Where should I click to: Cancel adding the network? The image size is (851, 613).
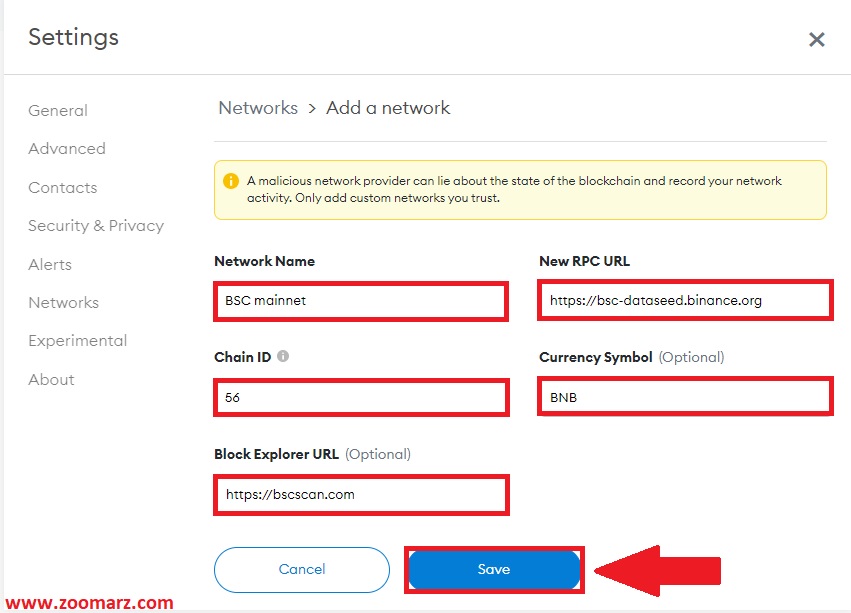[302, 570]
